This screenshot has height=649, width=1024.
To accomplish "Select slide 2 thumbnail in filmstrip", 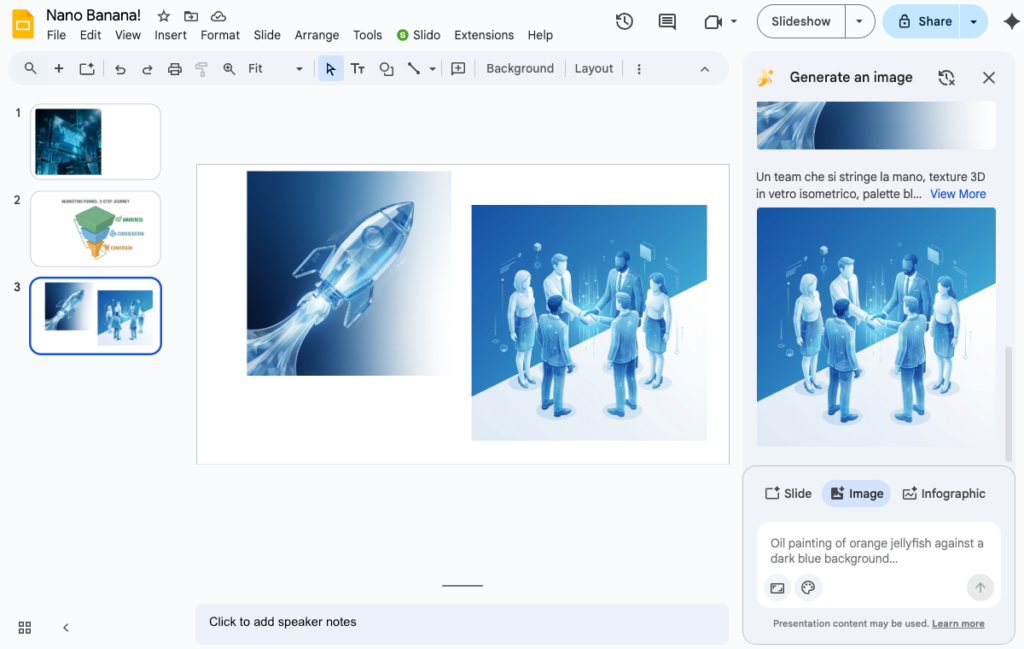I will click(x=96, y=229).
